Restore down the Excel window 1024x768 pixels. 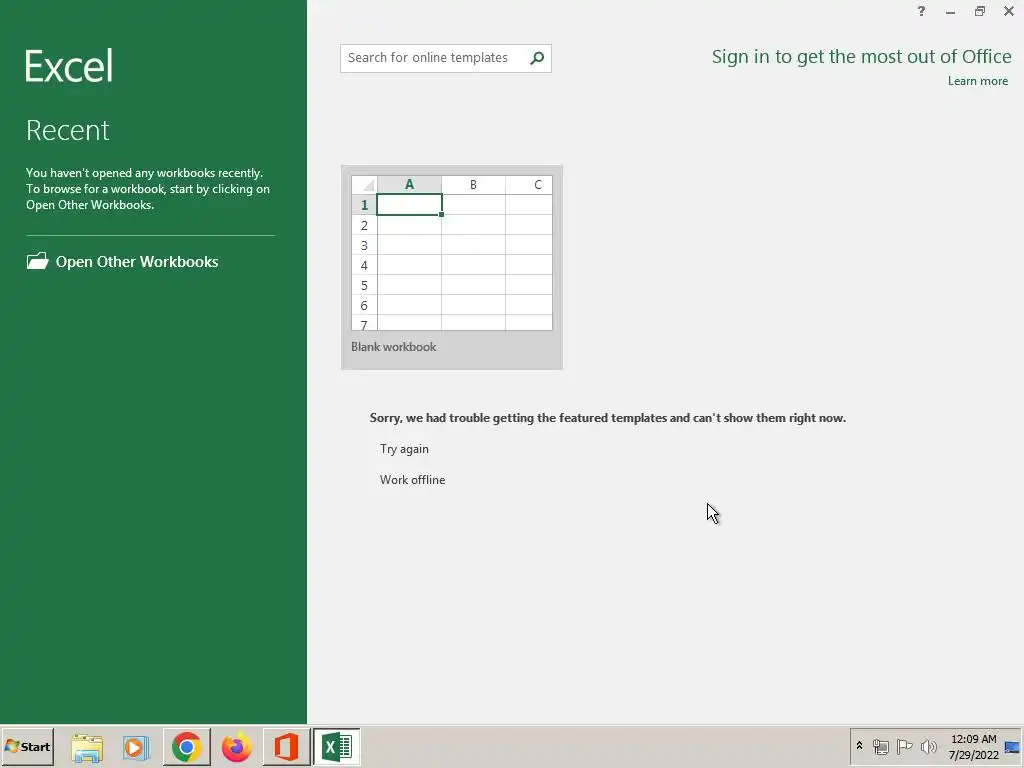click(980, 11)
